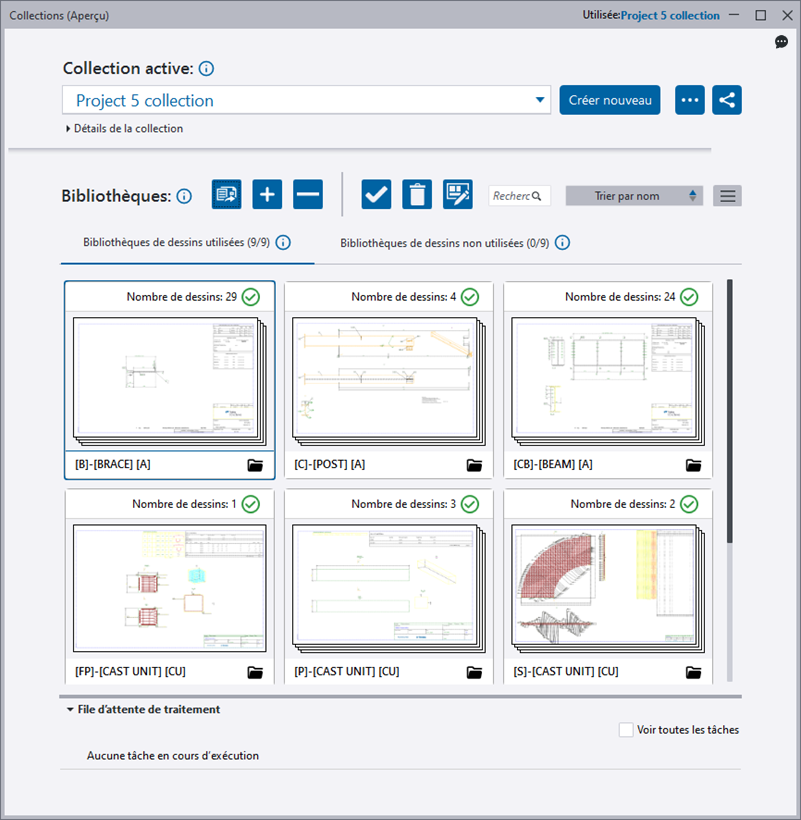Click the label [CB]-[BEAM] [A]
This screenshot has height=820, width=801.
553,464
